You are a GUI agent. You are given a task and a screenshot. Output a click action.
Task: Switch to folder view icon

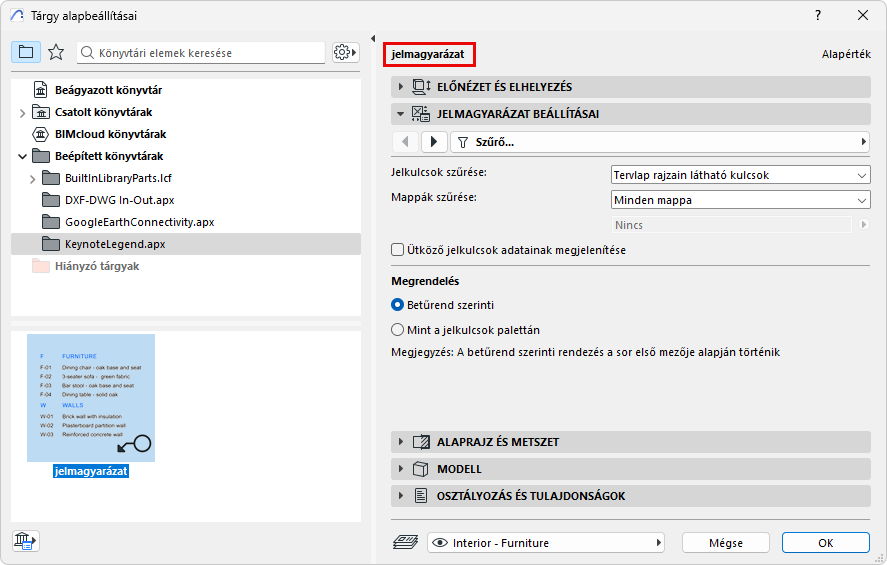(26, 52)
